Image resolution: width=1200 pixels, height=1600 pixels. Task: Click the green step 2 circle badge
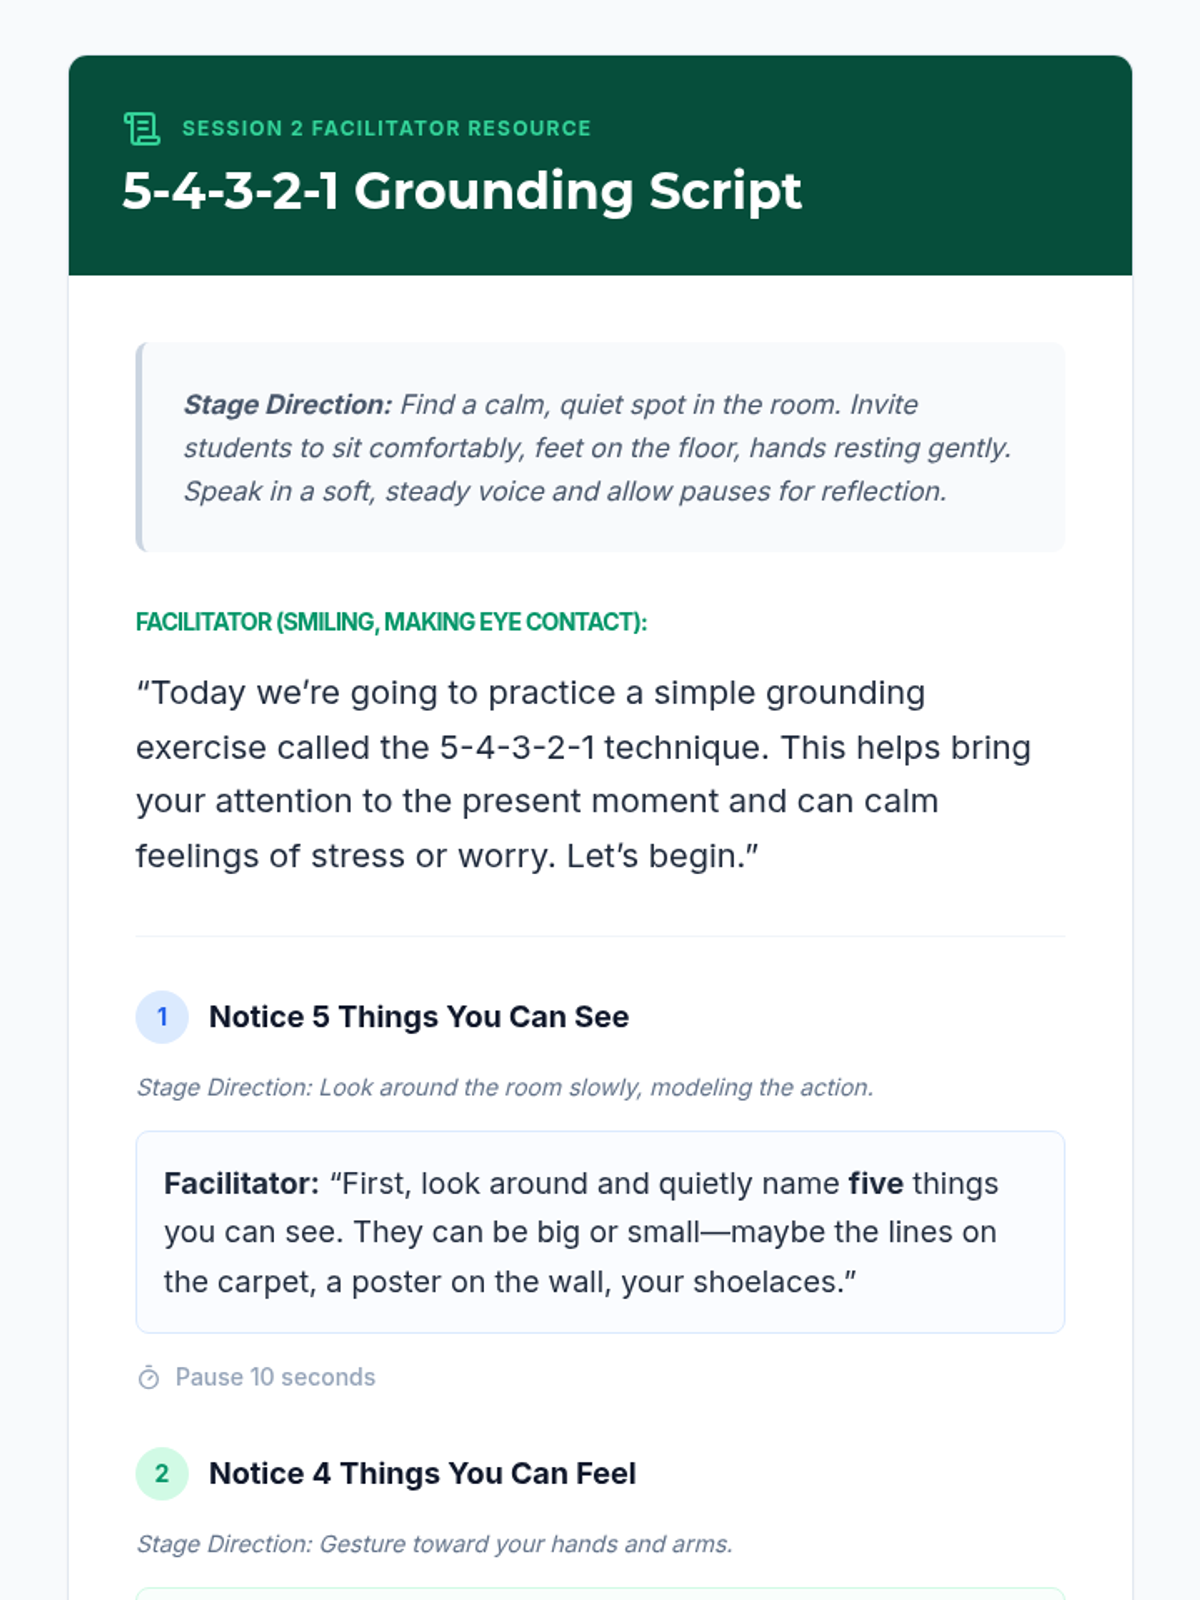[162, 1473]
